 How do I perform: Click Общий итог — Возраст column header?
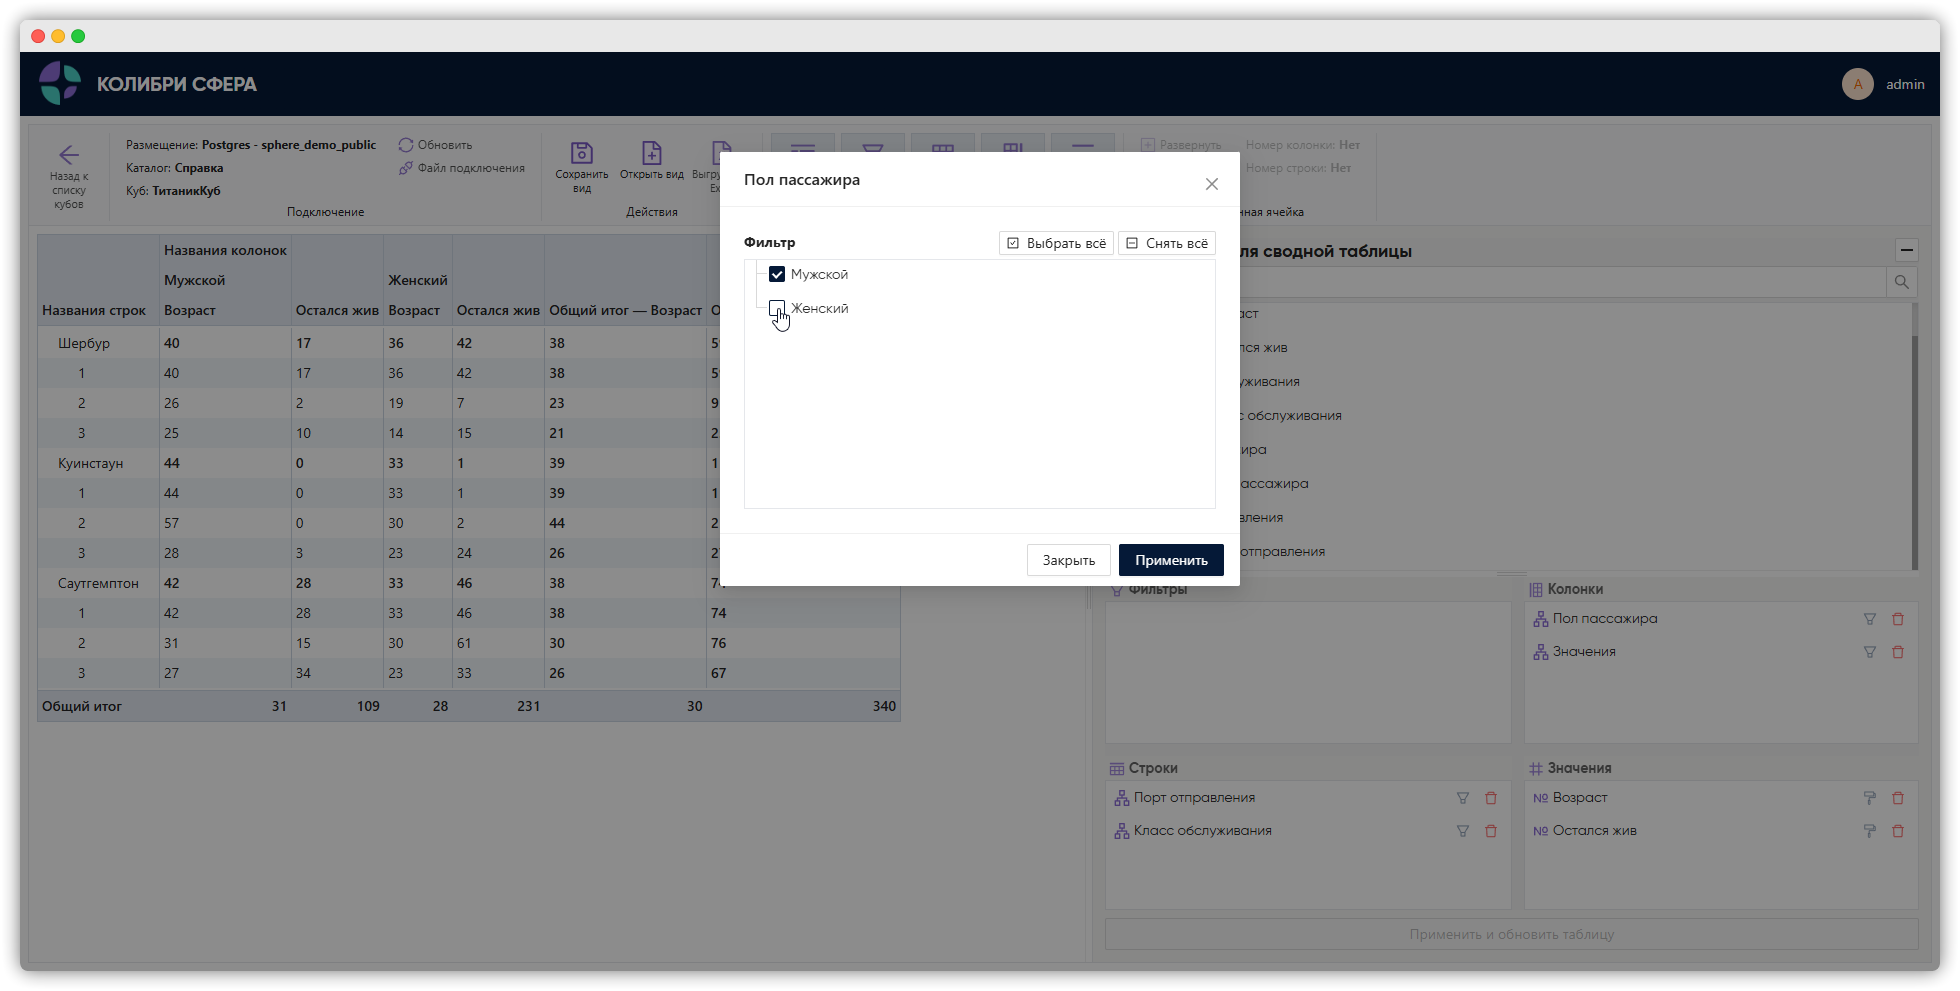point(625,310)
